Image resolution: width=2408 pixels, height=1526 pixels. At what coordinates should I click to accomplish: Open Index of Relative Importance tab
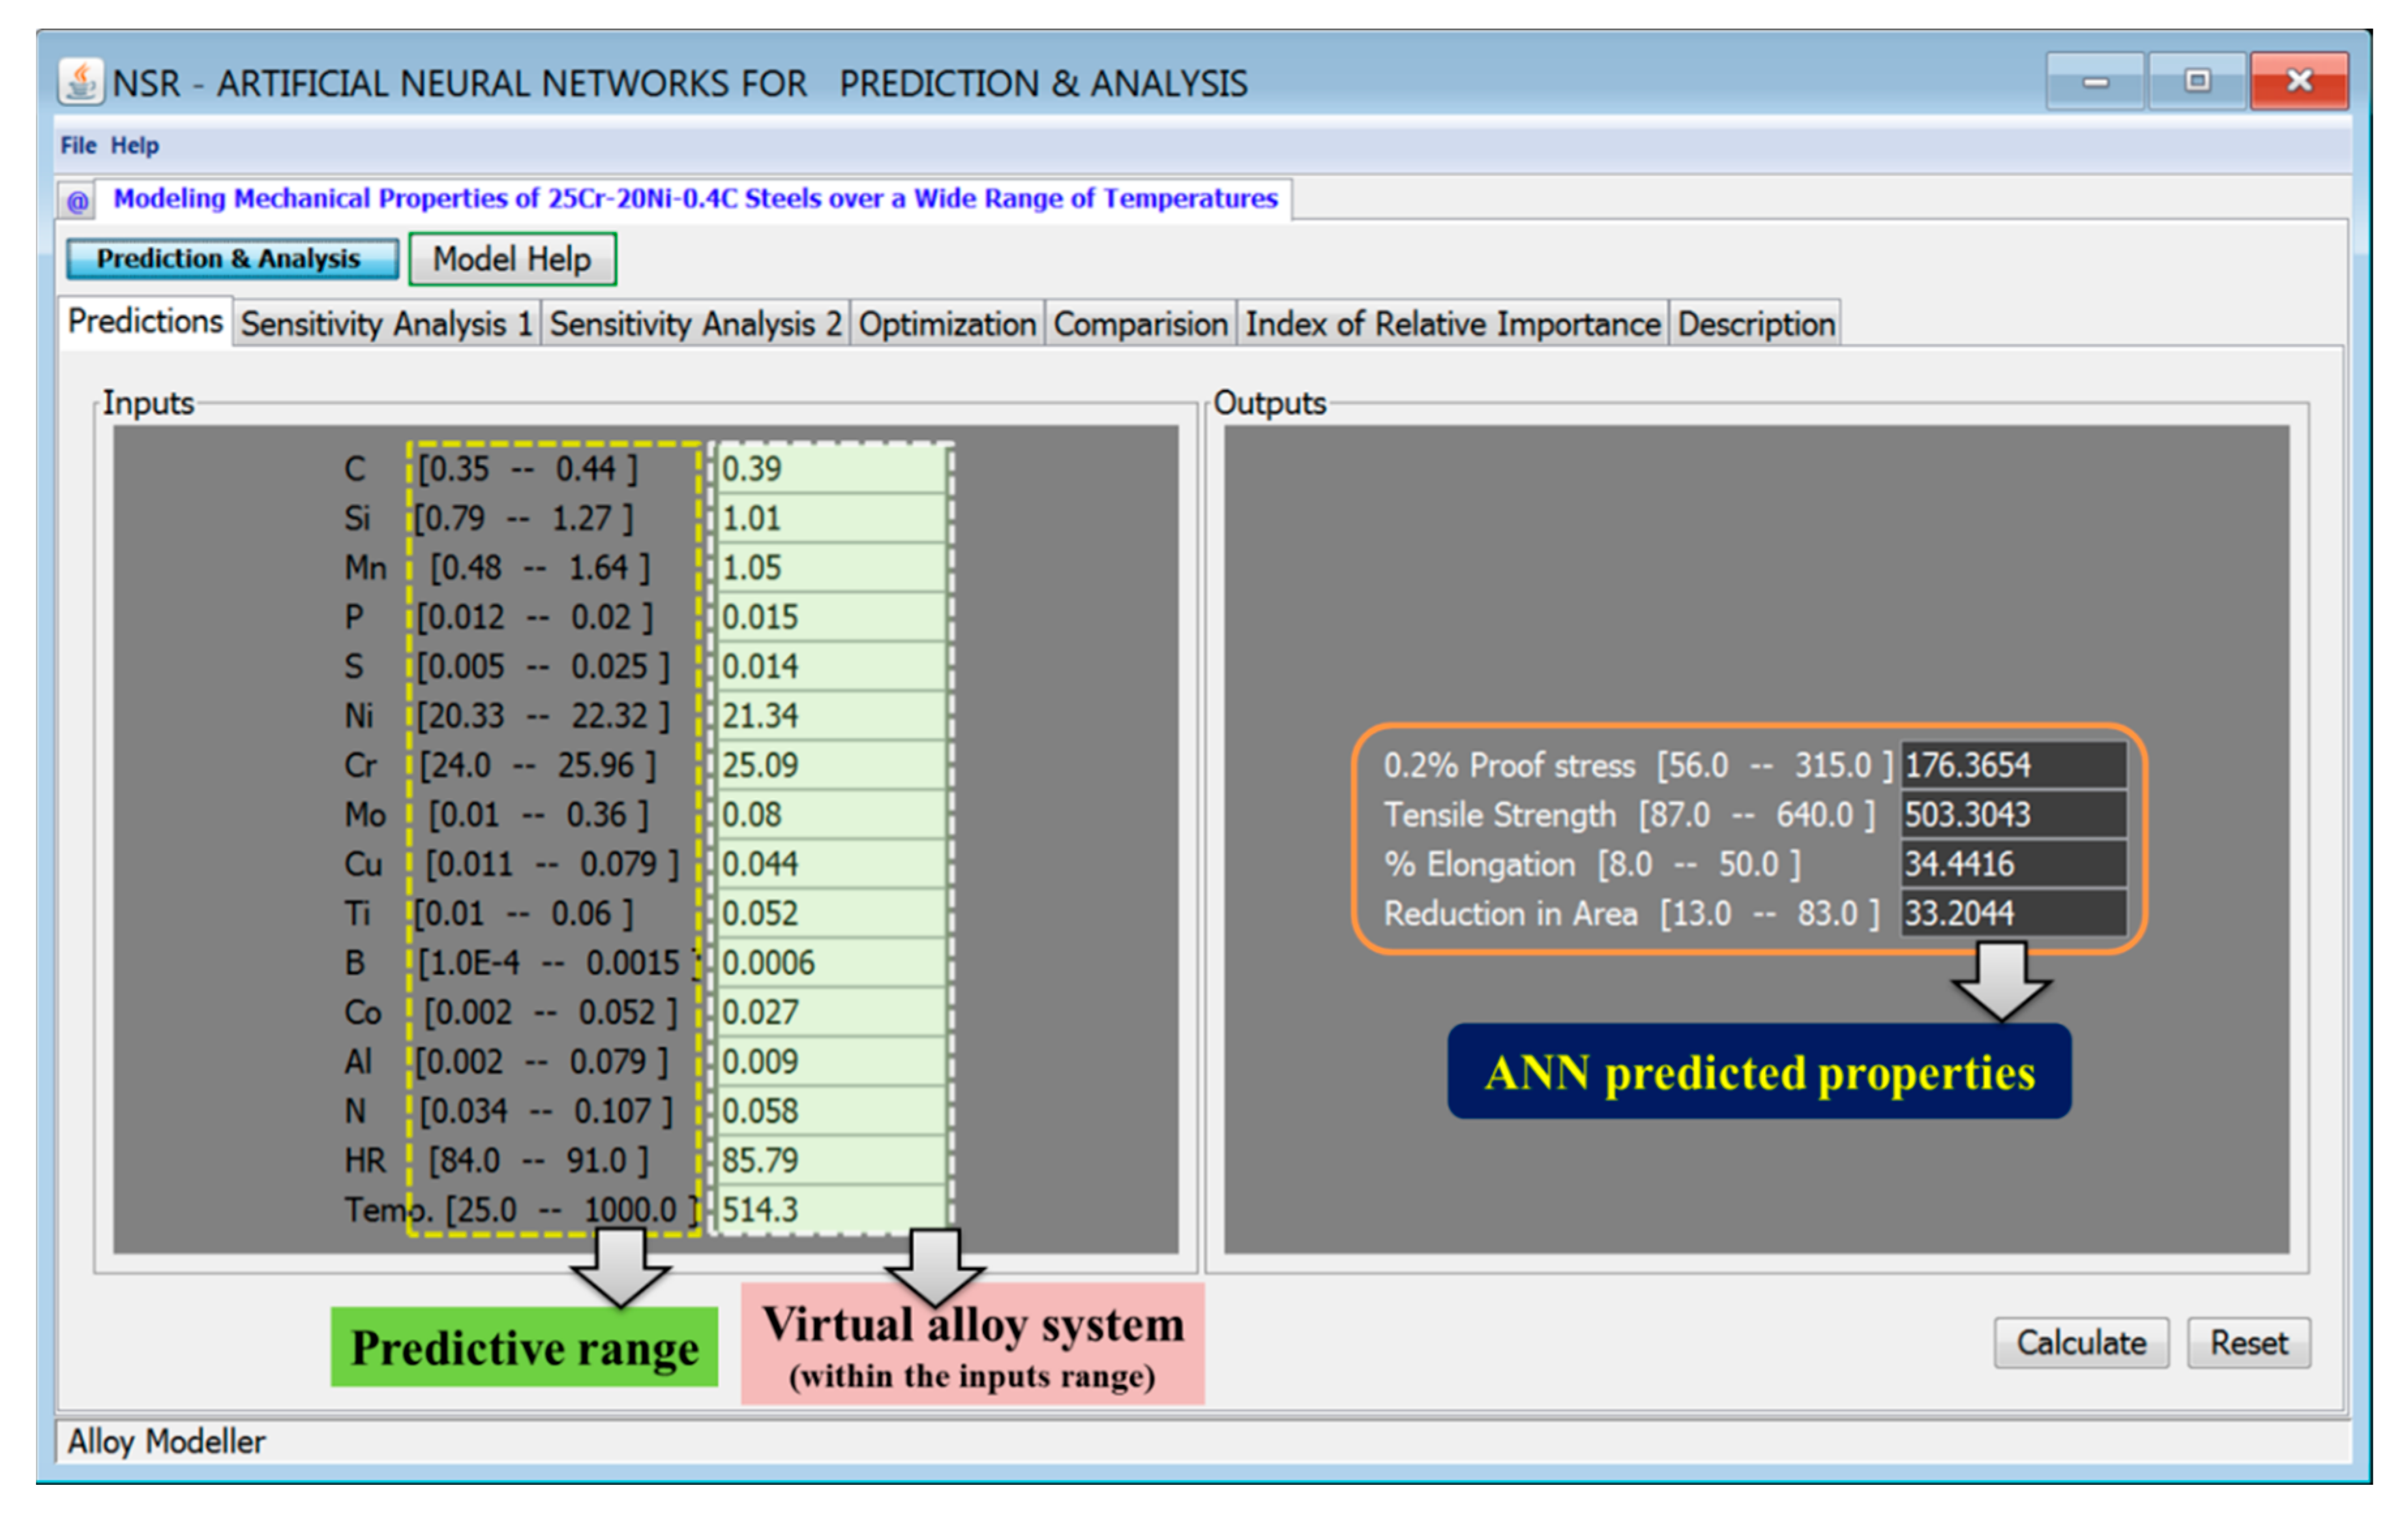click(1452, 324)
